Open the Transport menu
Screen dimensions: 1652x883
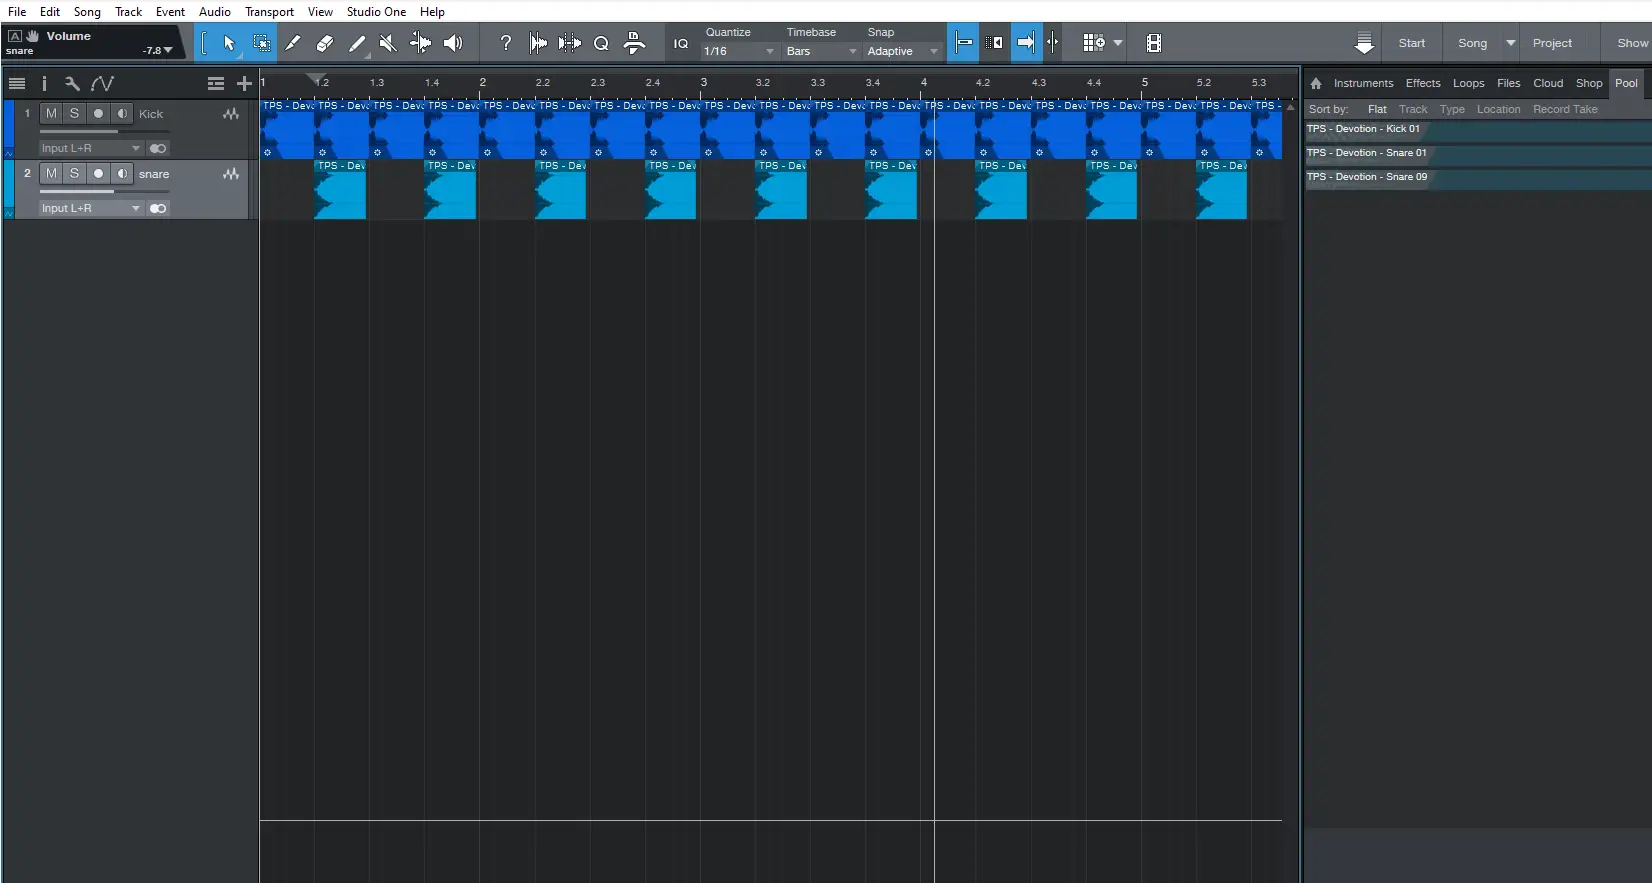pos(269,12)
